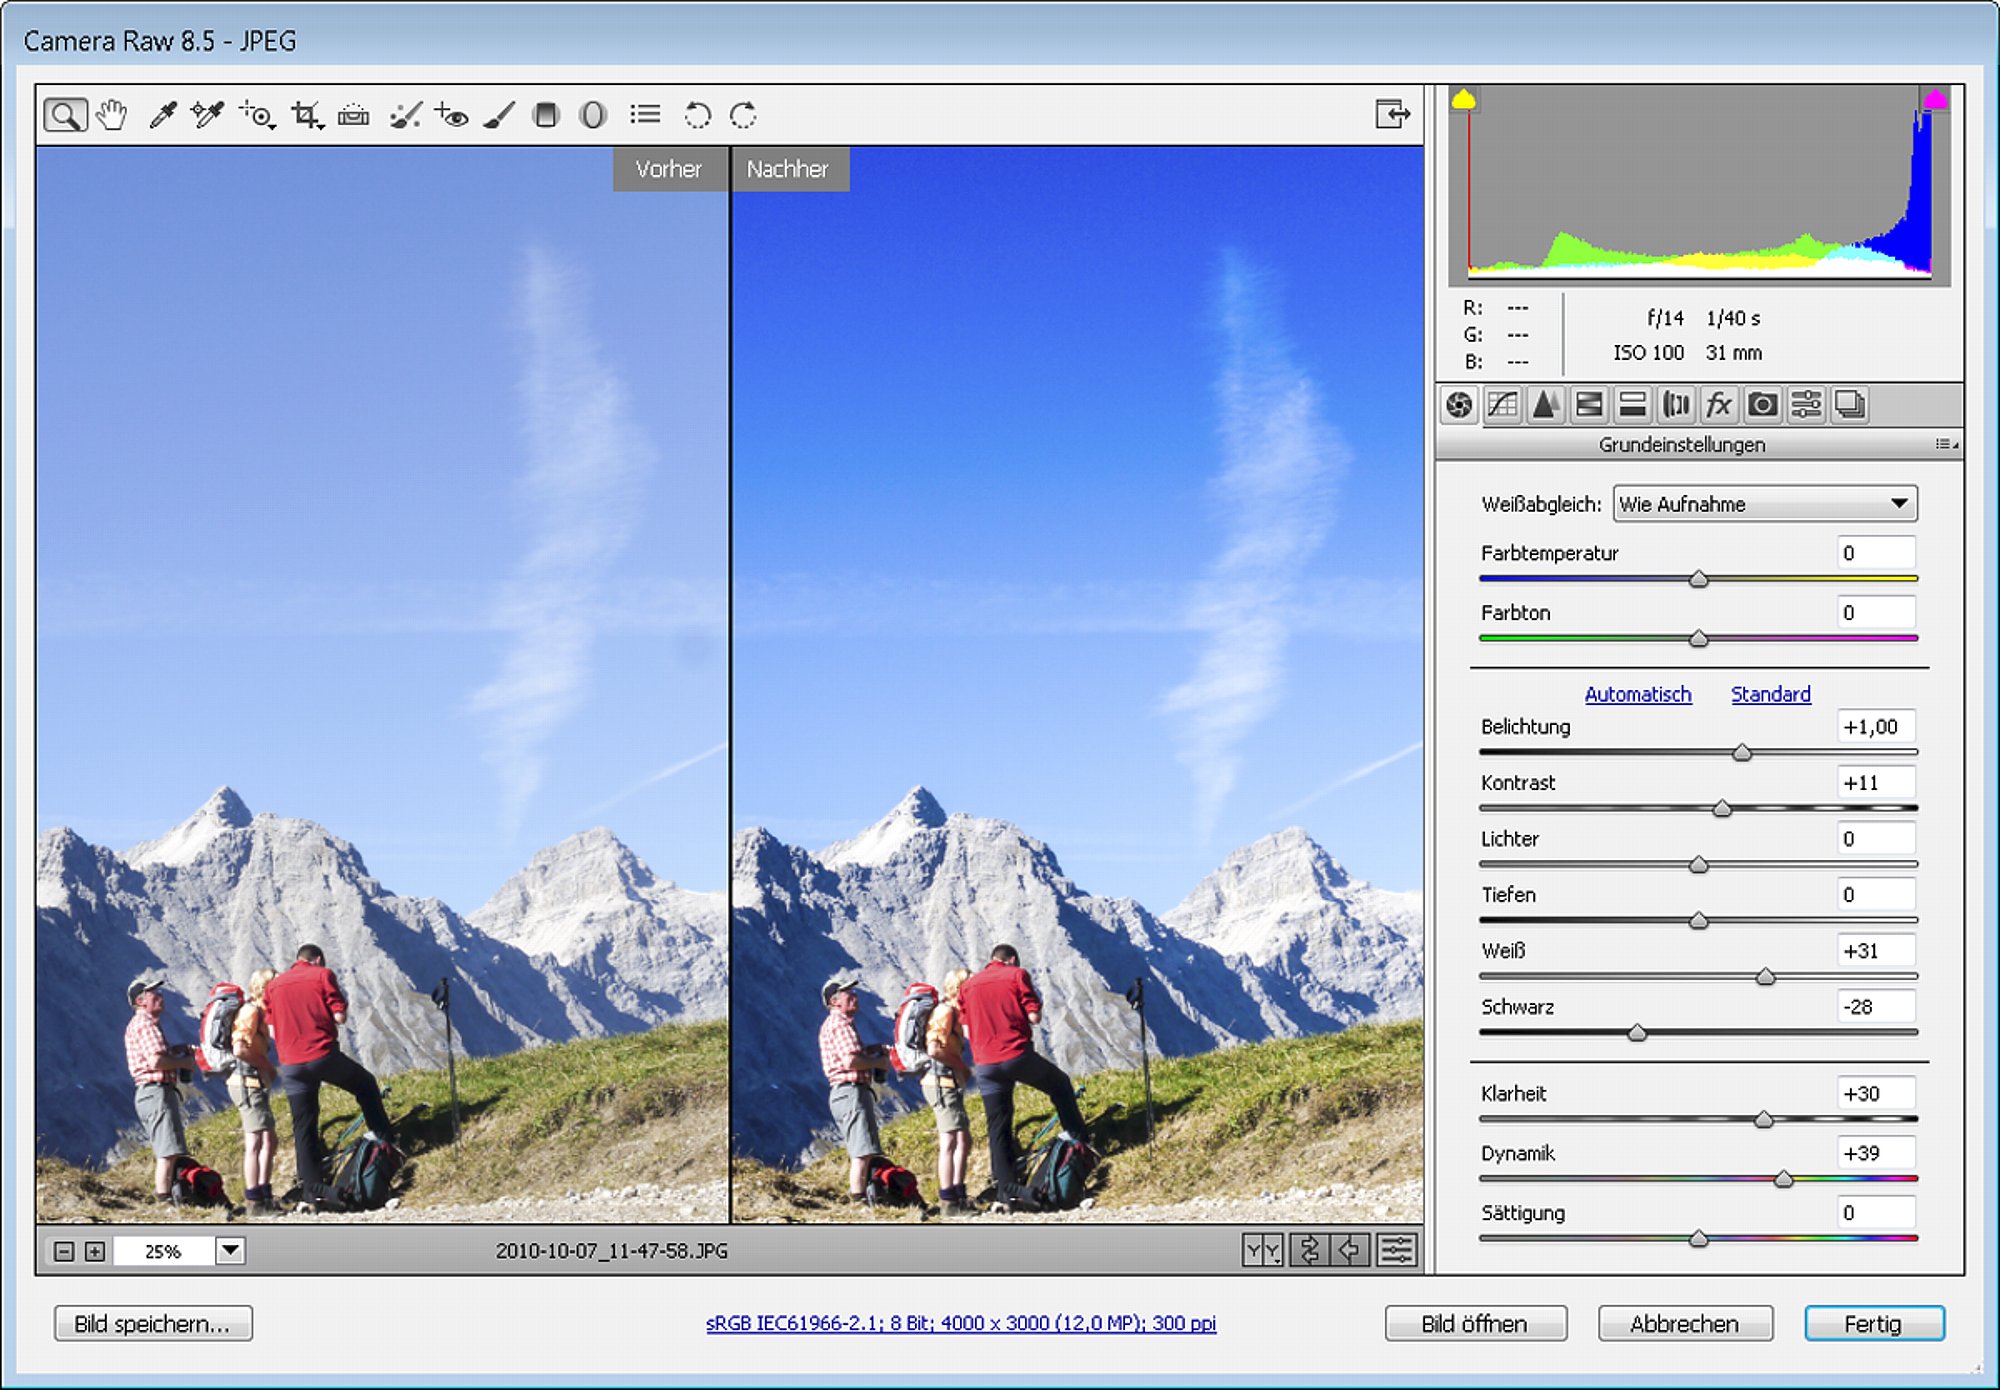Viewport: 2000px width, 1390px height.
Task: Select the Adjustment Brush
Action: pyautogui.click(x=498, y=115)
